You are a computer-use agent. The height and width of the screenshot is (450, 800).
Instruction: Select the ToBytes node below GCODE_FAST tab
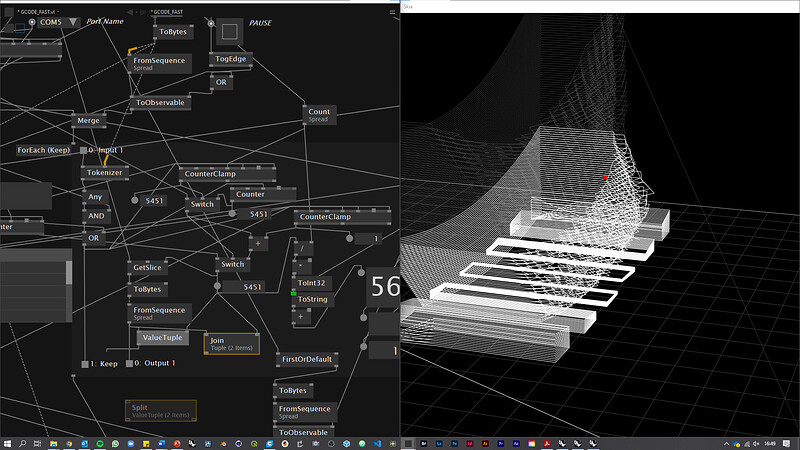[173, 32]
